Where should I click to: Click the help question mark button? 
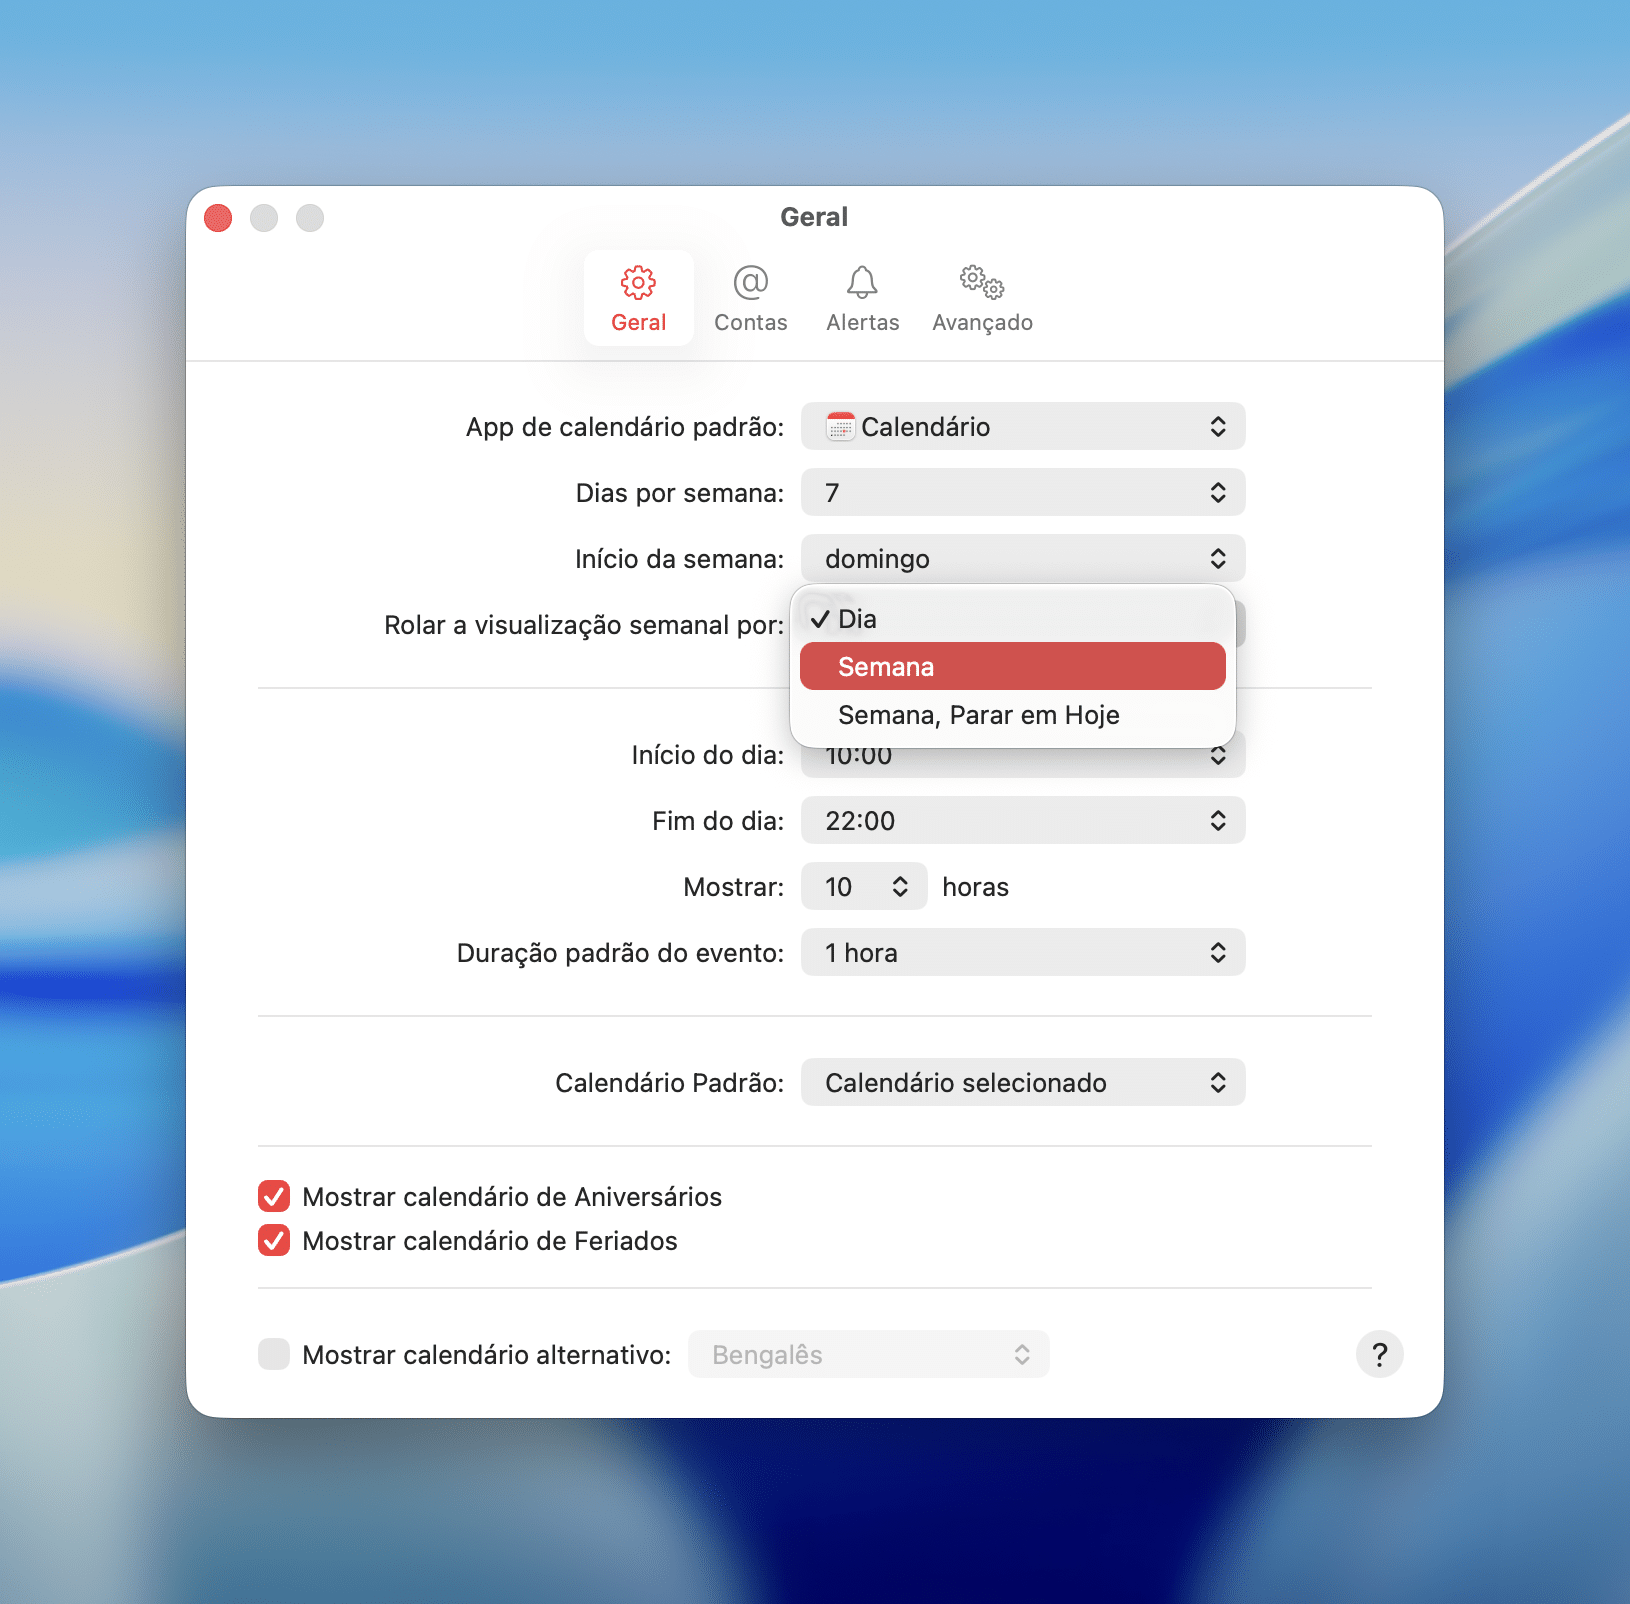(1379, 1355)
